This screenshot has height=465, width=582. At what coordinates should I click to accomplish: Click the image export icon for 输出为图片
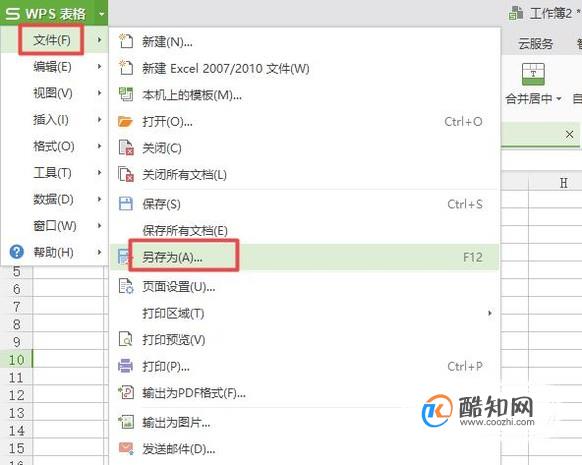click(x=126, y=422)
